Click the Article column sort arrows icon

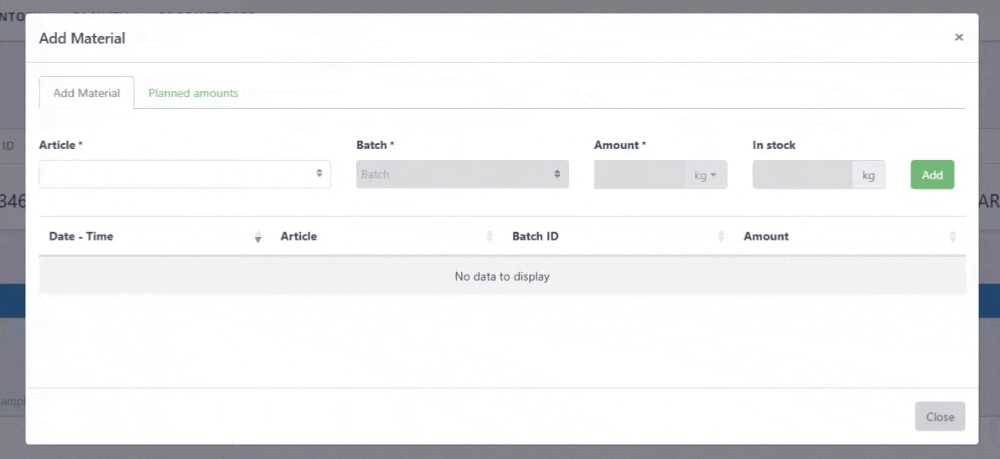coord(489,237)
